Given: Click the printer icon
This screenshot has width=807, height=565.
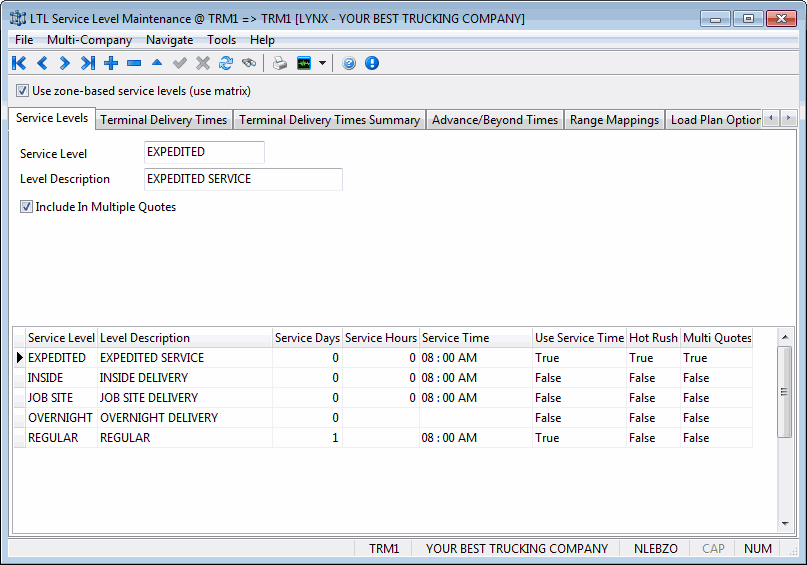Looking at the screenshot, I should [x=280, y=63].
